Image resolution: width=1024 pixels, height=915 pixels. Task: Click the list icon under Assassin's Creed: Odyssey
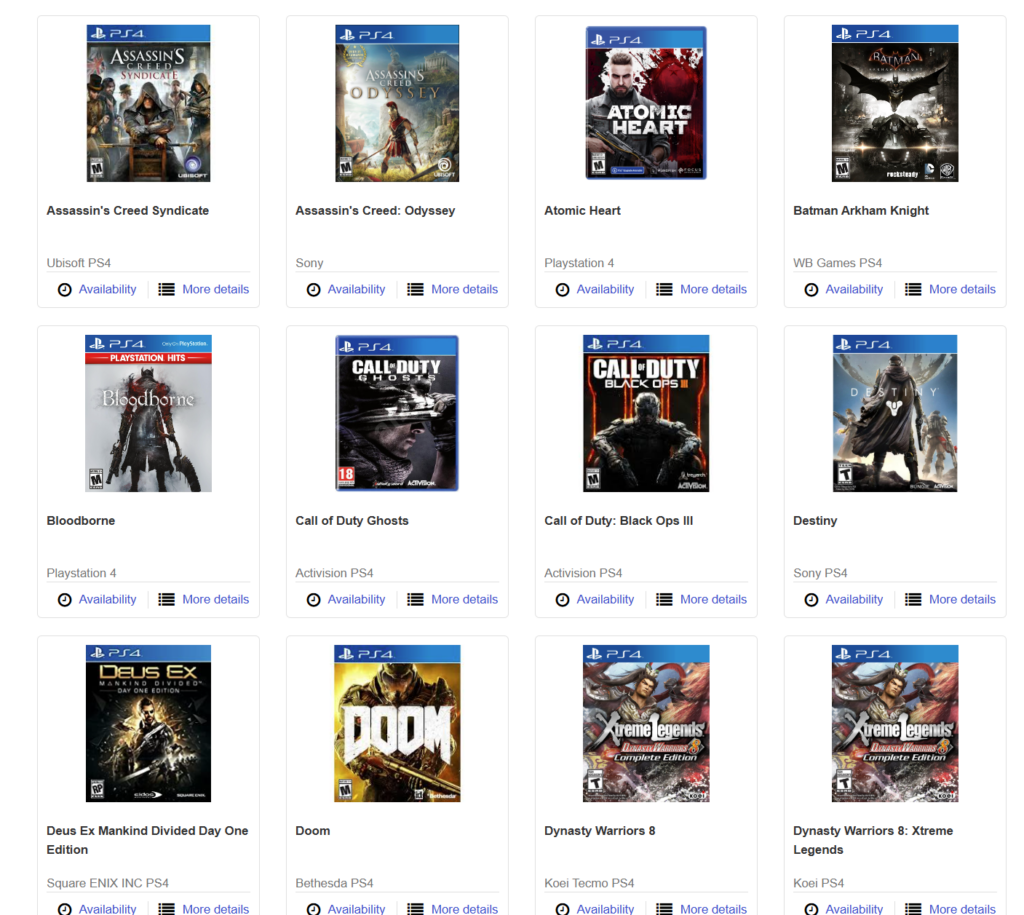pos(415,289)
